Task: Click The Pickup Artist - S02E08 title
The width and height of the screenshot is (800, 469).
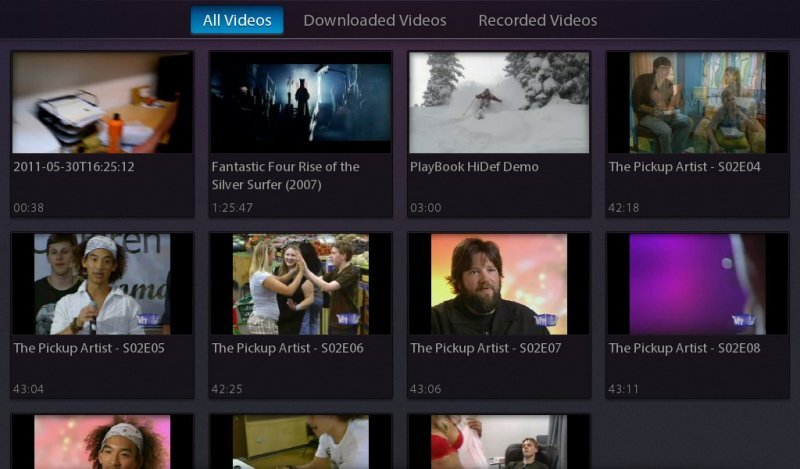Action: click(685, 348)
